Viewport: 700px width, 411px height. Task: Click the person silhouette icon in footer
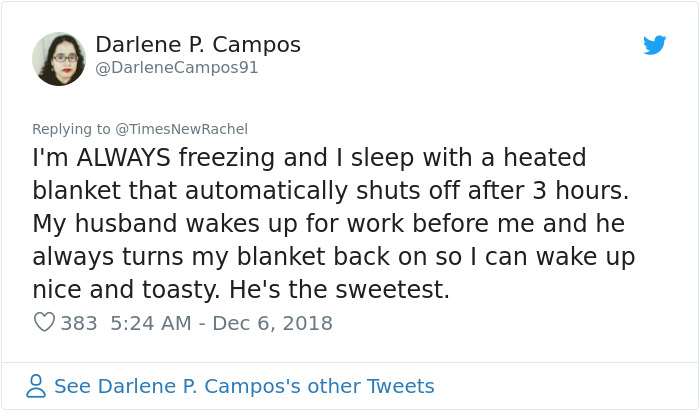(x=37, y=386)
